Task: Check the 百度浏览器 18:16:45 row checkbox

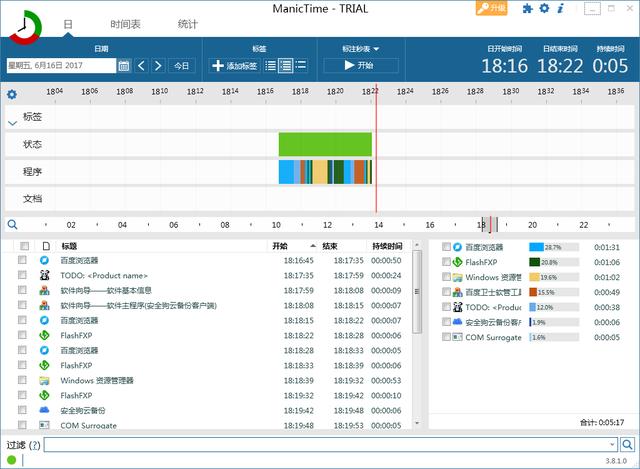Action: [22, 260]
